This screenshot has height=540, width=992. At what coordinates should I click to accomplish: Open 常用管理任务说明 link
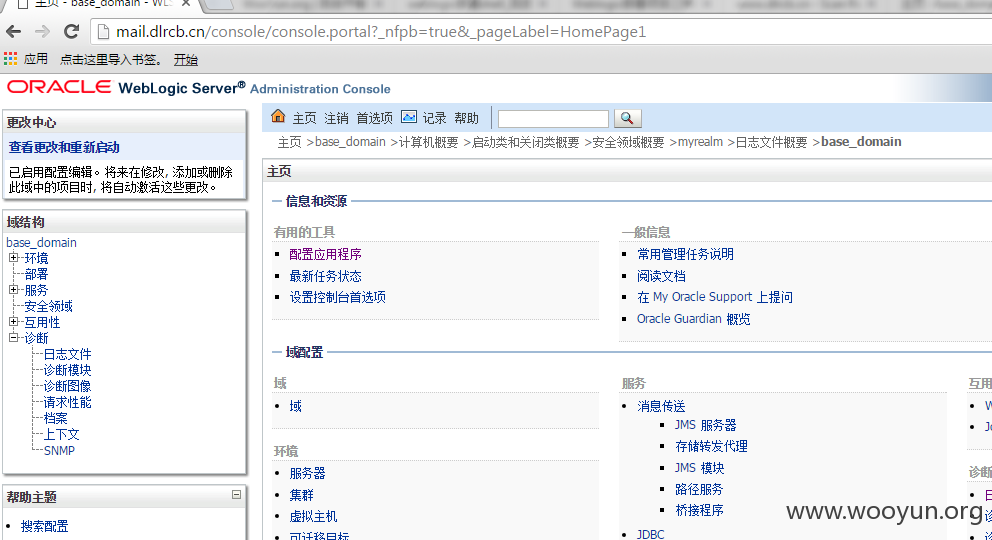point(685,254)
